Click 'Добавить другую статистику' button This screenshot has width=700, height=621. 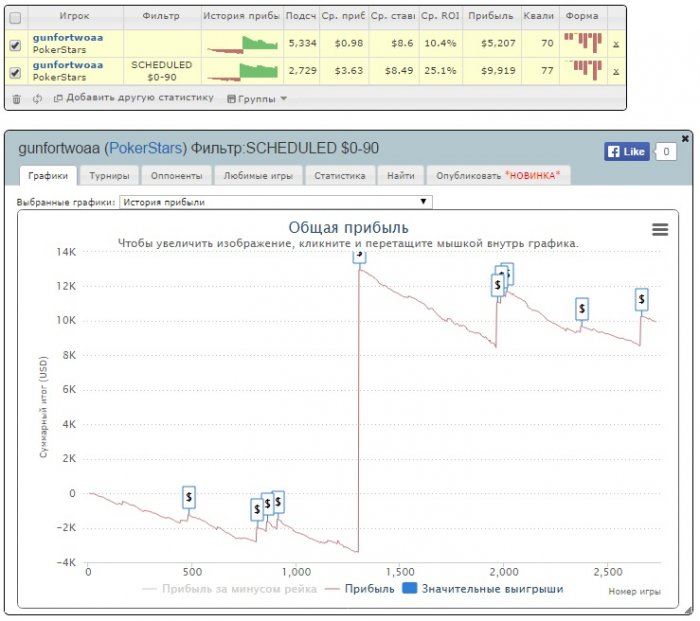click(133, 98)
